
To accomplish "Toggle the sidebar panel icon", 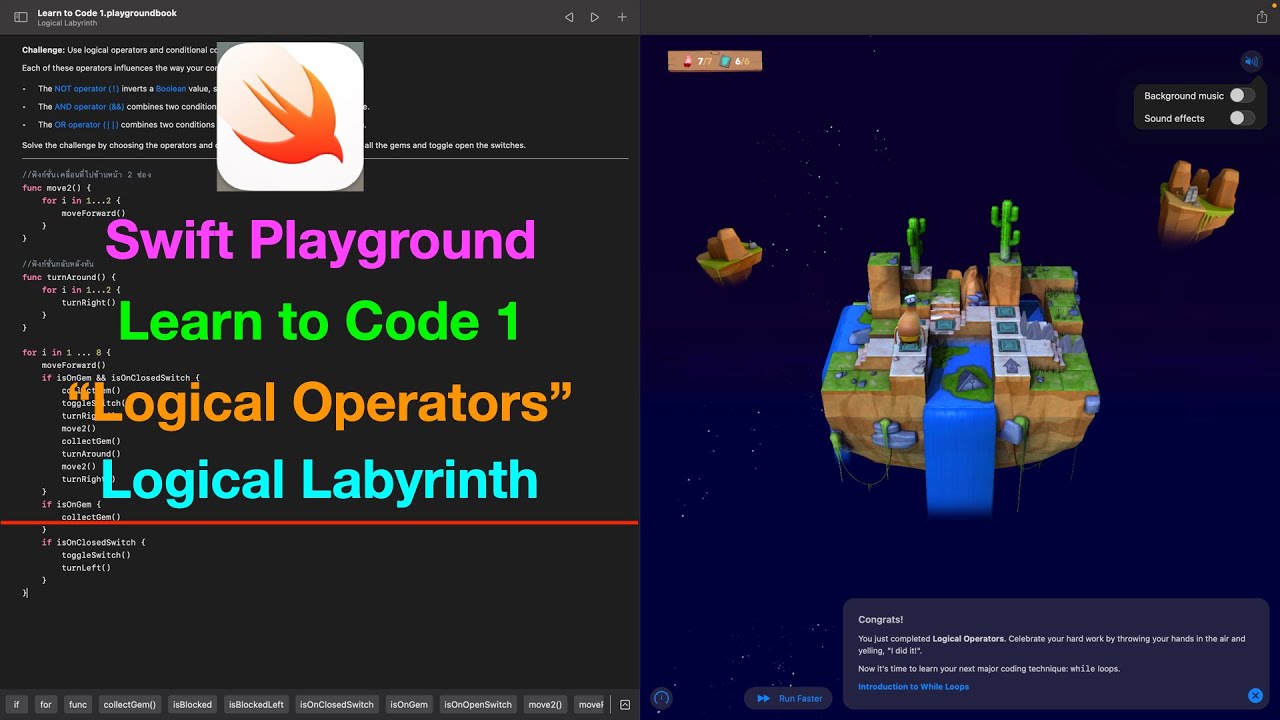I will (x=20, y=17).
